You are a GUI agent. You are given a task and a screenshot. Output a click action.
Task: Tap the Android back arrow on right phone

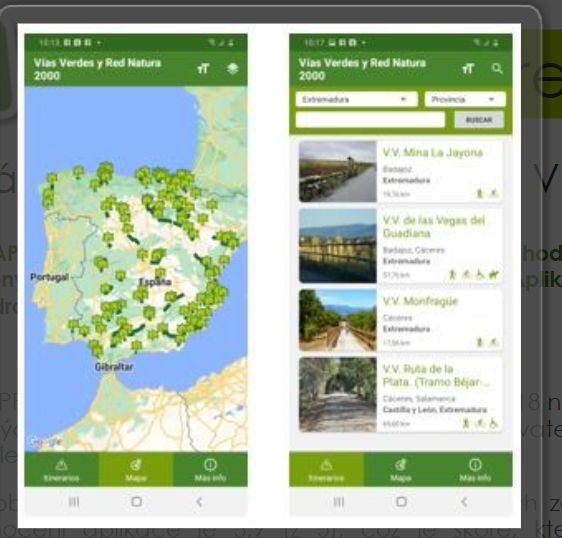coord(464,501)
